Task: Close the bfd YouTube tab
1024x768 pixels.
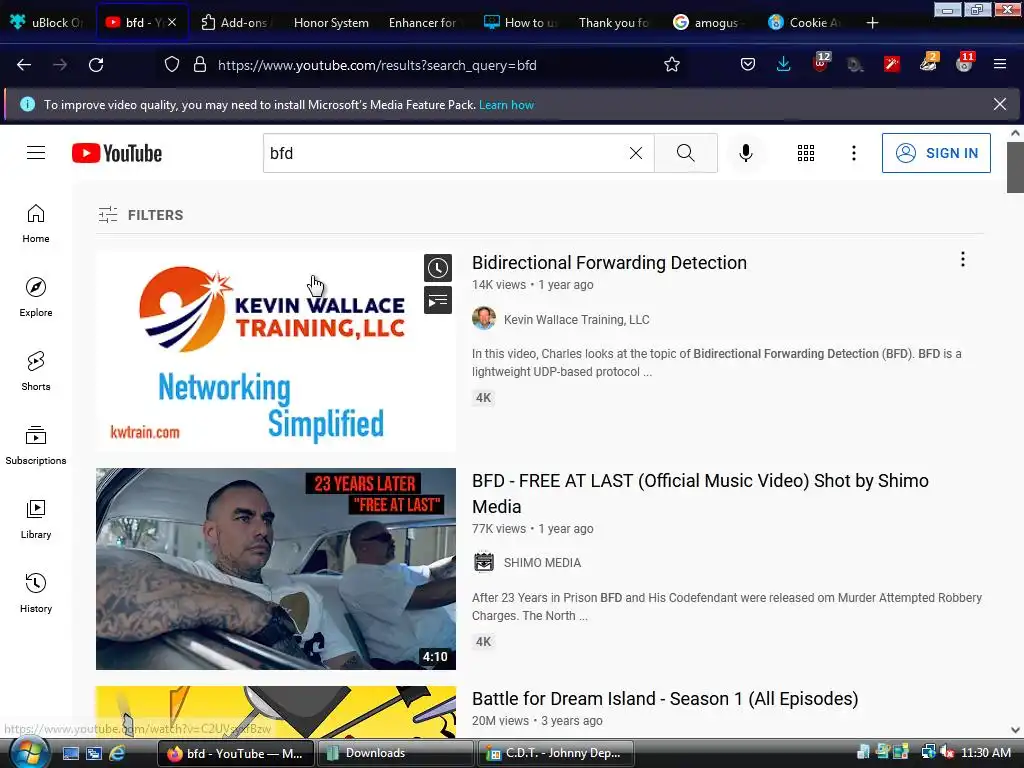Action: (x=172, y=22)
